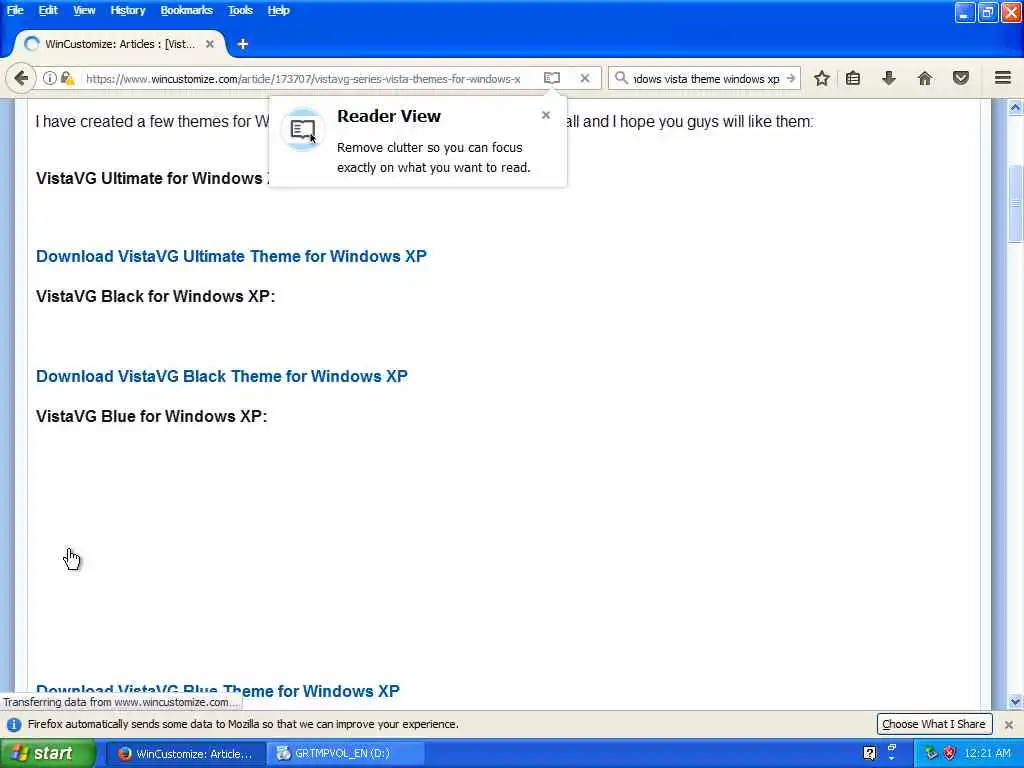
Task: Click the 12:21 AM taskbar clock
Action: 987,754
